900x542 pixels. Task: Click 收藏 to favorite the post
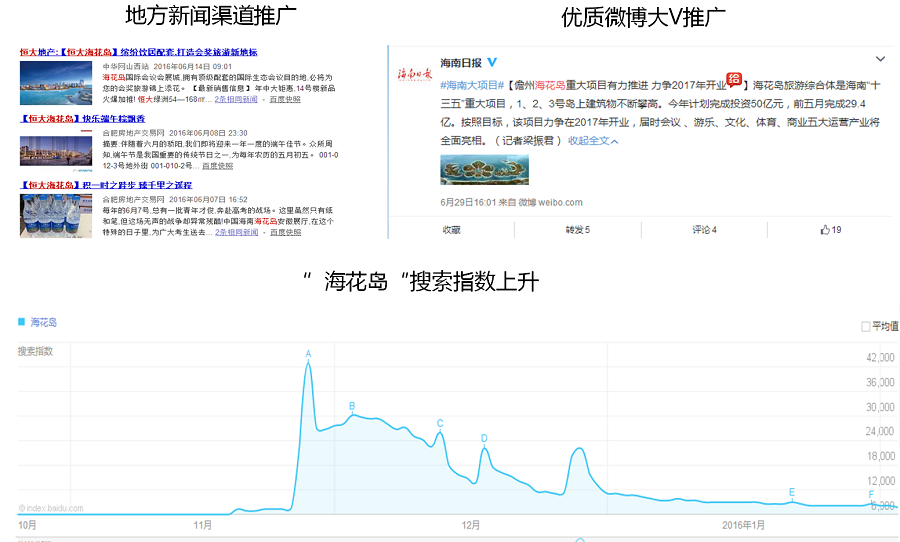(452, 230)
